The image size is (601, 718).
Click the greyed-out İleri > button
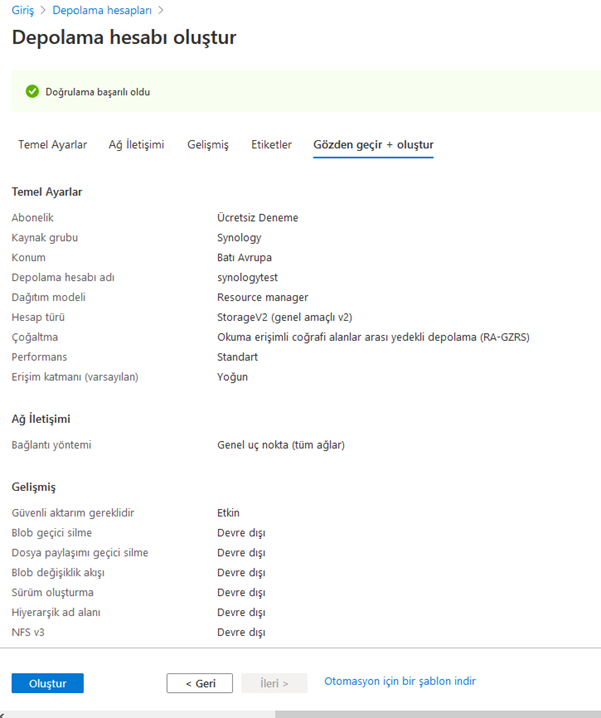274,683
